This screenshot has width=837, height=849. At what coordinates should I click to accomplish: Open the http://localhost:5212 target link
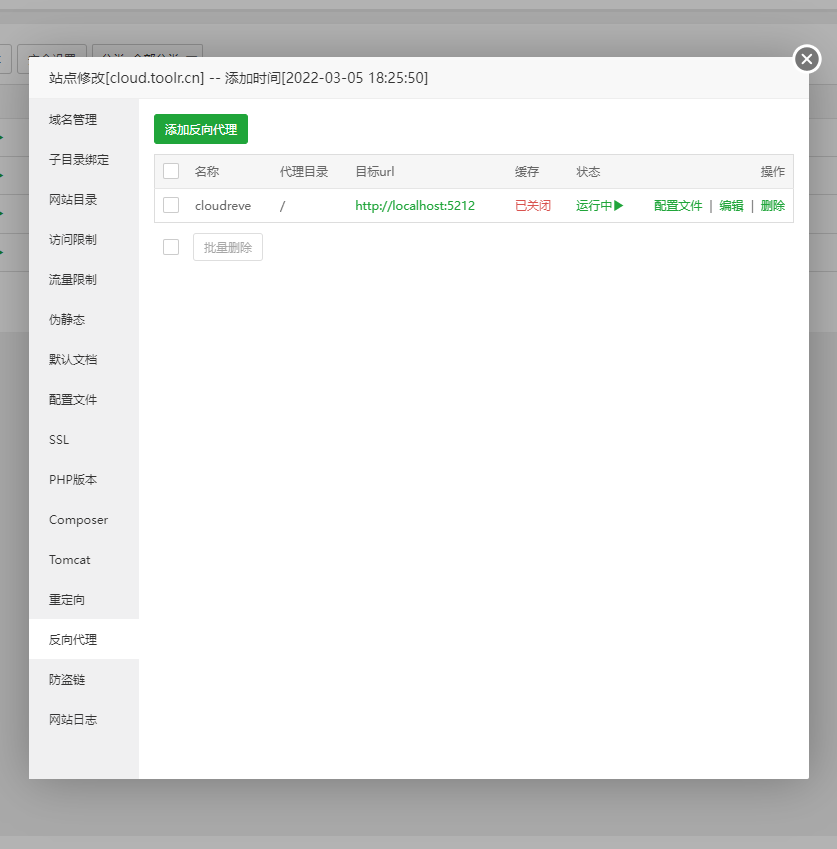(415, 206)
